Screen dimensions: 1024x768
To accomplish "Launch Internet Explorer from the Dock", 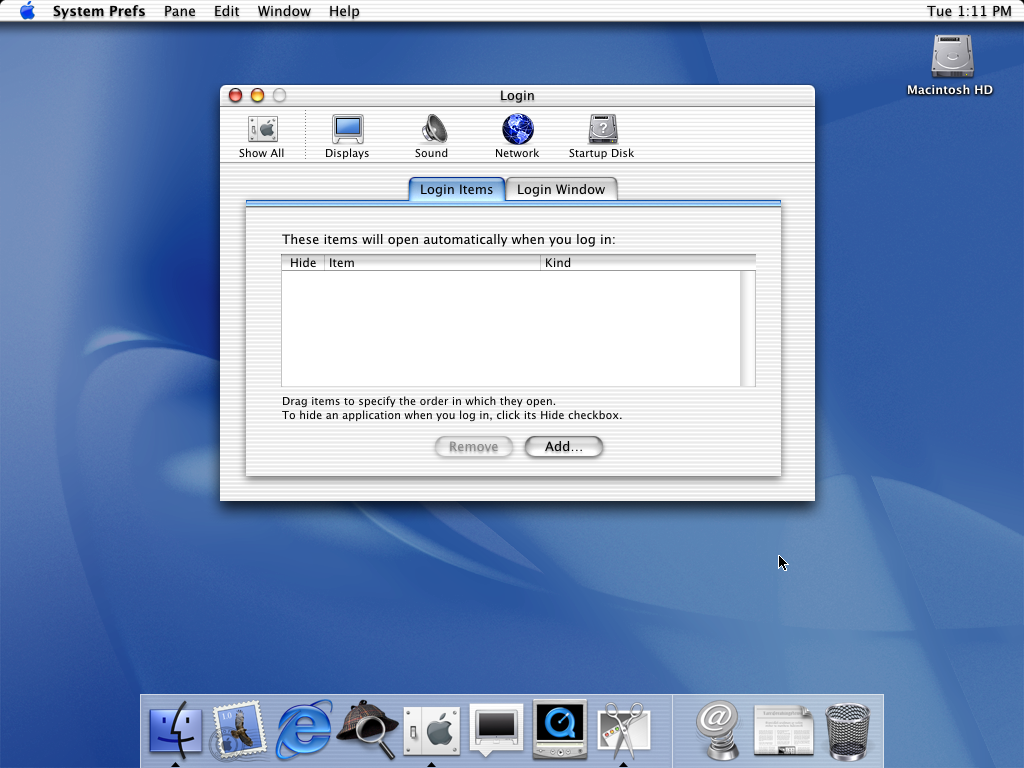I will coord(304,729).
